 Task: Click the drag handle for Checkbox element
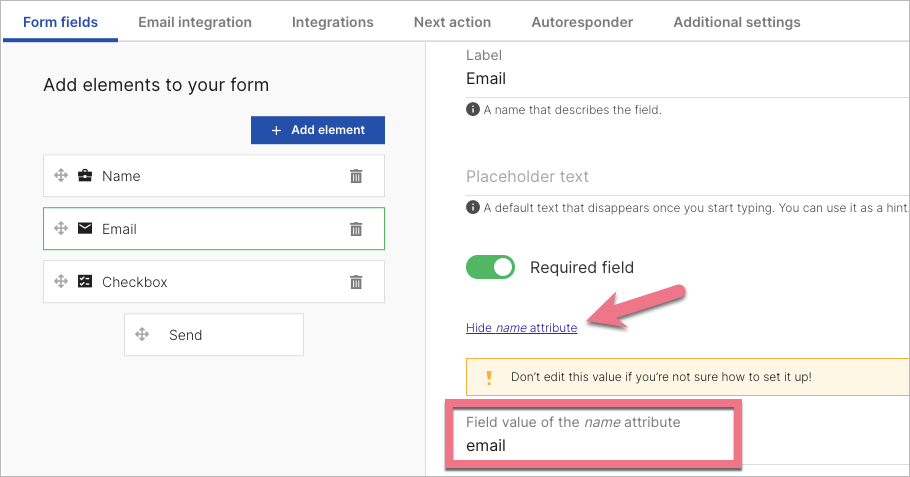[x=60, y=282]
